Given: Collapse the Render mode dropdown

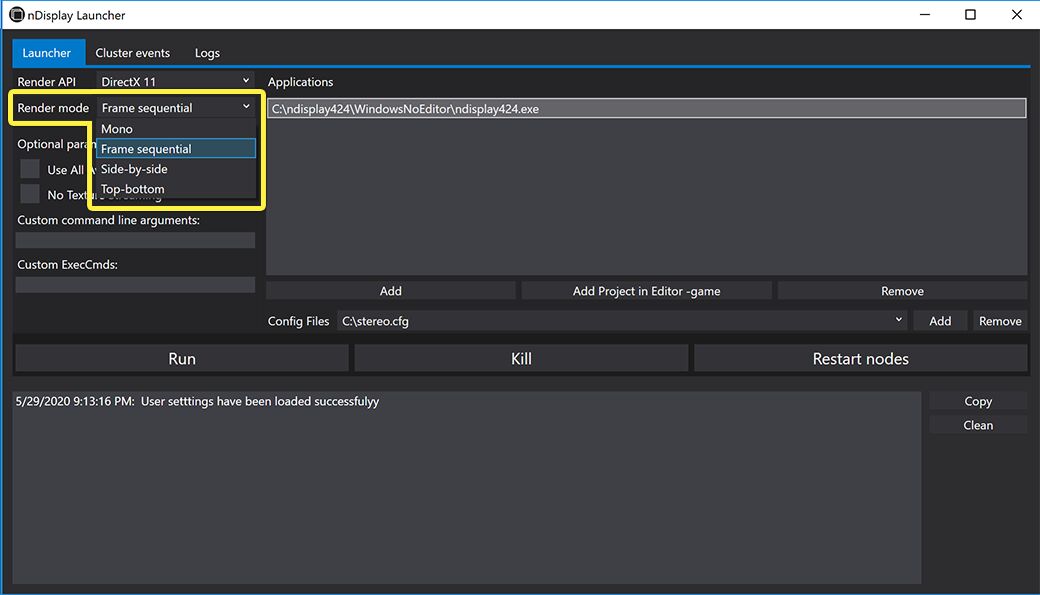Looking at the screenshot, I should click(x=176, y=107).
